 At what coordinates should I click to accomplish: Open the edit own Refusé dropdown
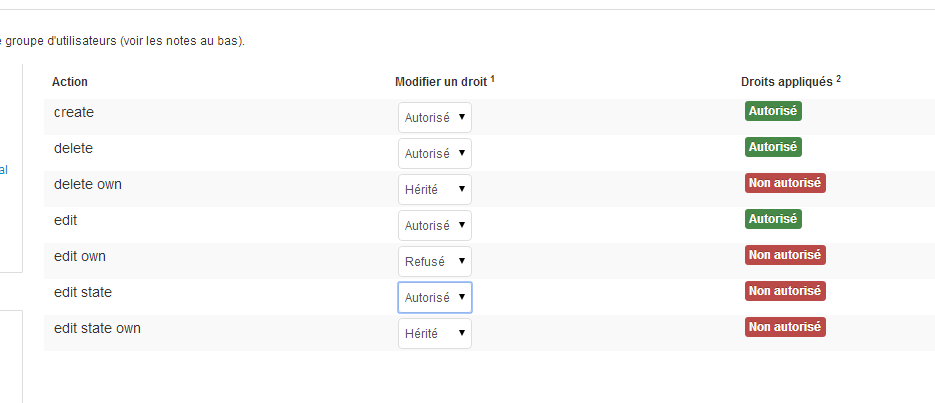pyautogui.click(x=435, y=261)
